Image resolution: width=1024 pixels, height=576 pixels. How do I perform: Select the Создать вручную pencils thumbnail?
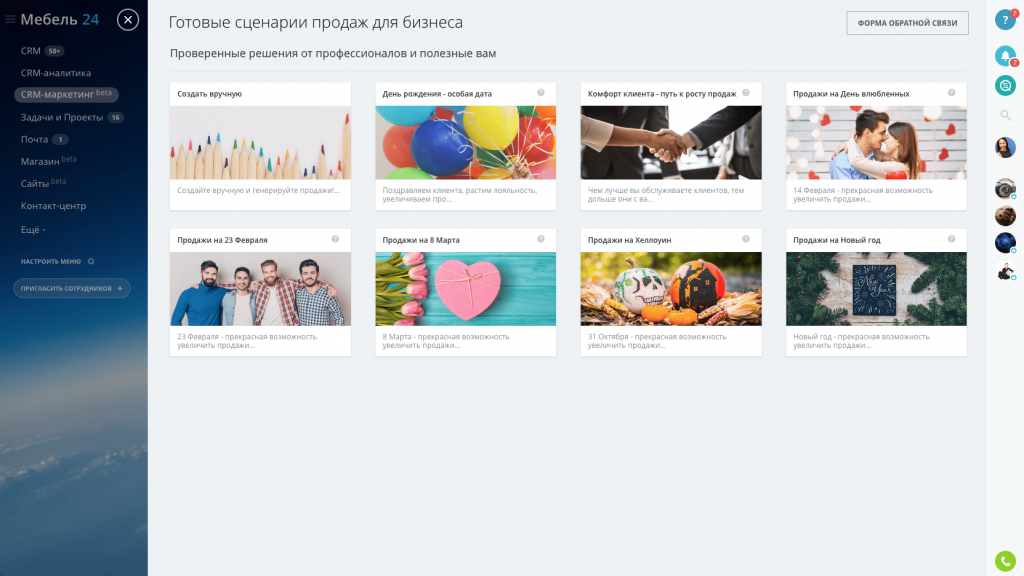click(260, 142)
